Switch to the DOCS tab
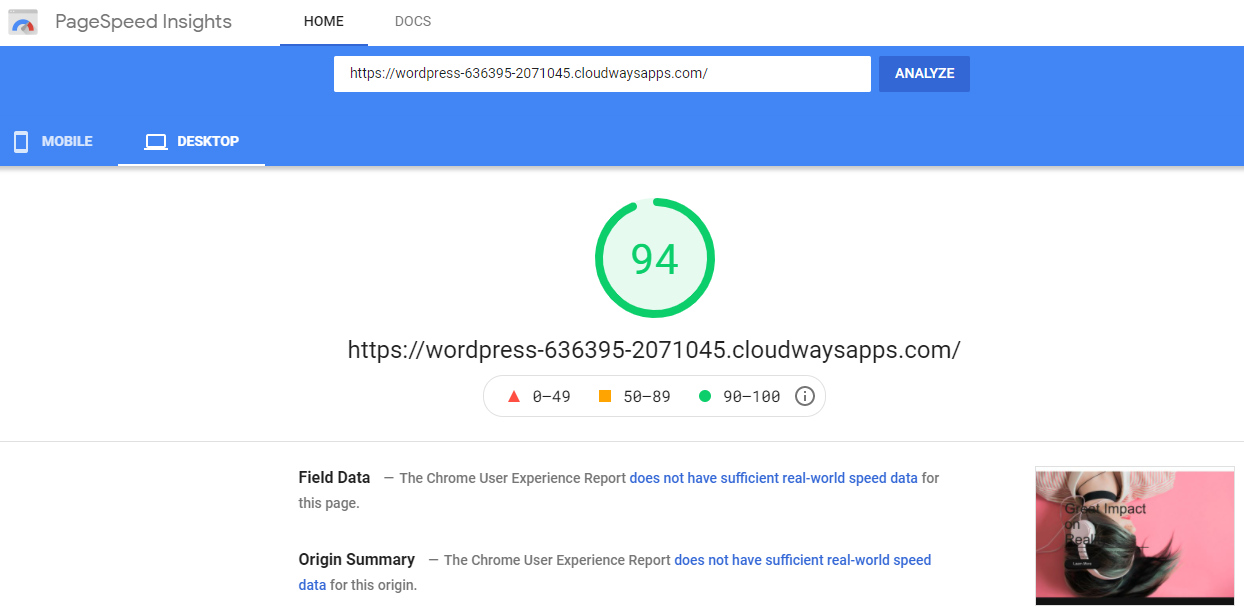 click(412, 21)
